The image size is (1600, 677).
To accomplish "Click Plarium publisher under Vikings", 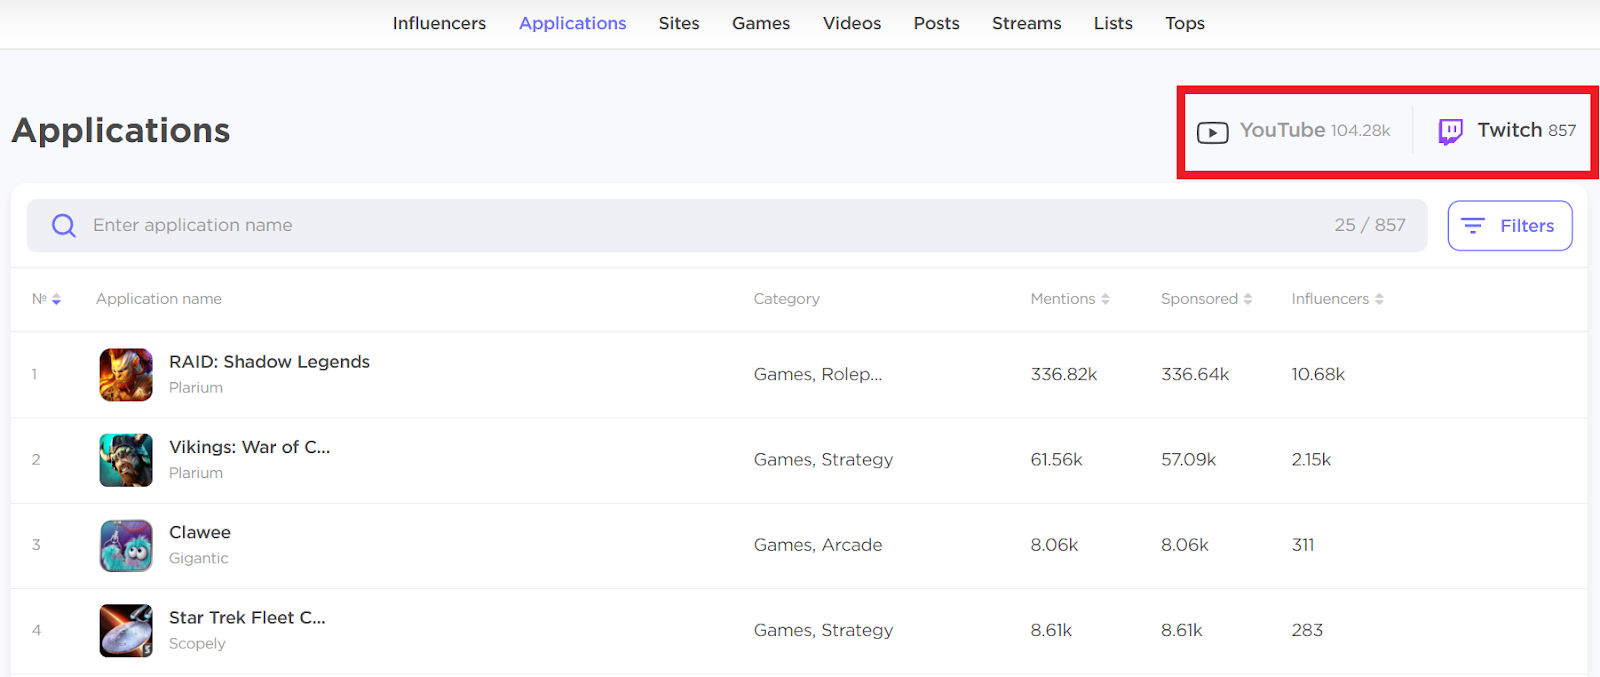I will [x=196, y=473].
